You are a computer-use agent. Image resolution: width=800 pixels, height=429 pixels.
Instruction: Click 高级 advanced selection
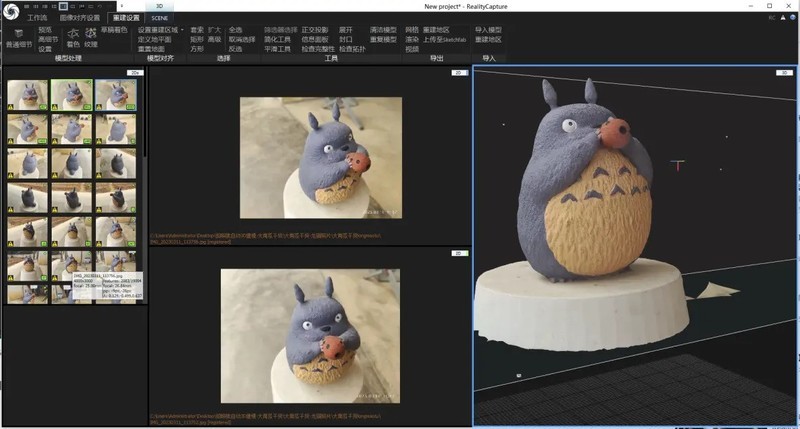(x=215, y=39)
